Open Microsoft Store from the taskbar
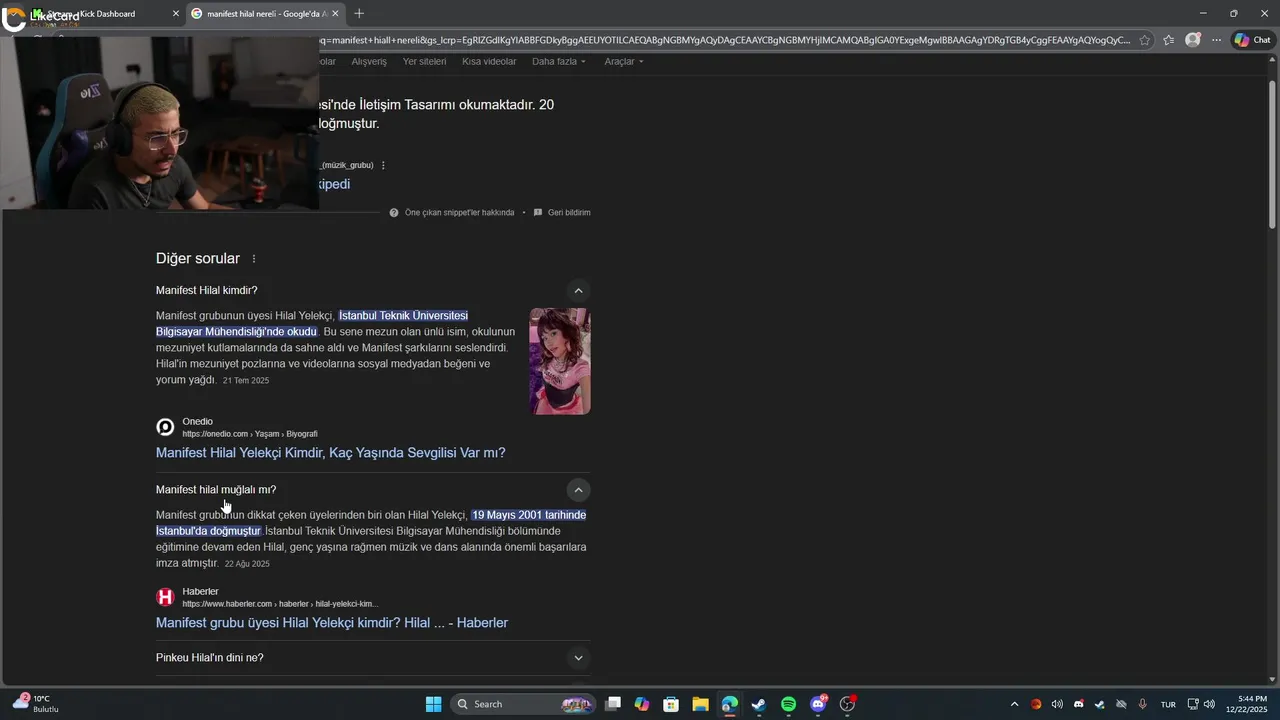This screenshot has height=720, width=1280. (671, 704)
